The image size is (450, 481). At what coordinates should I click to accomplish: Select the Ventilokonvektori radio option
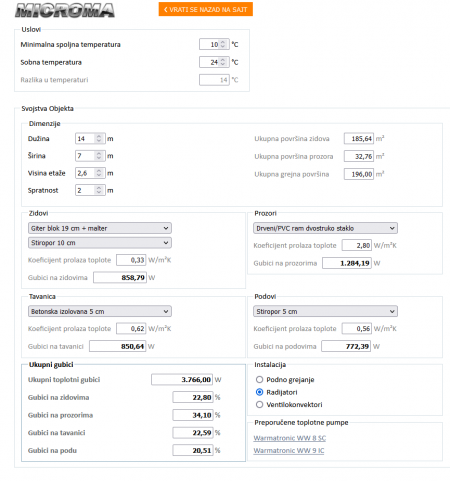tap(259, 405)
